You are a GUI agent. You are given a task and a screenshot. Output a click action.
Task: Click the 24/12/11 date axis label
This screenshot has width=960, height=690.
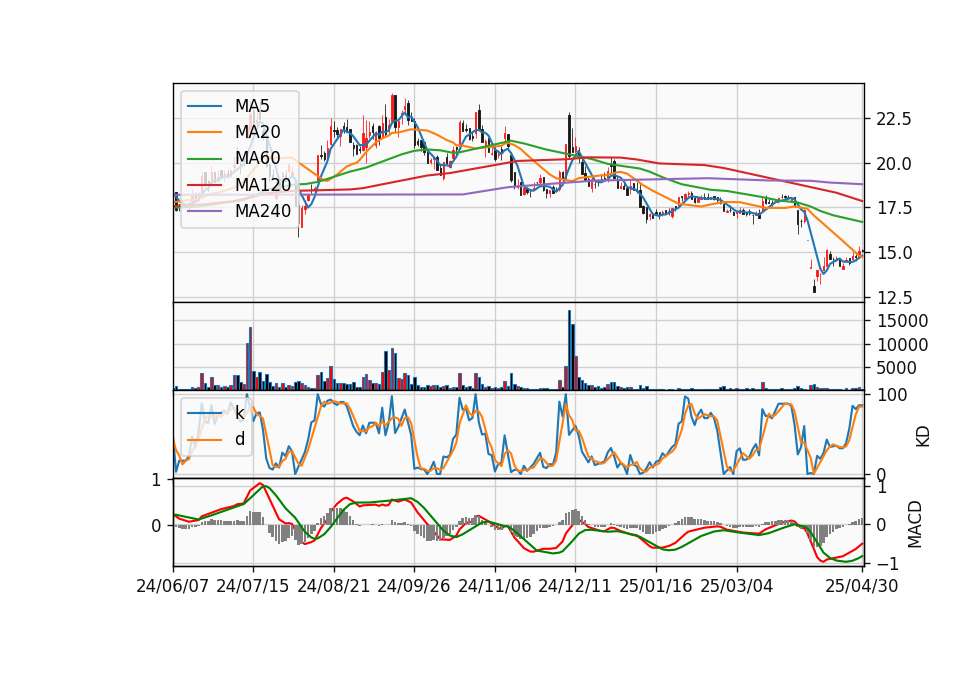pos(575,586)
